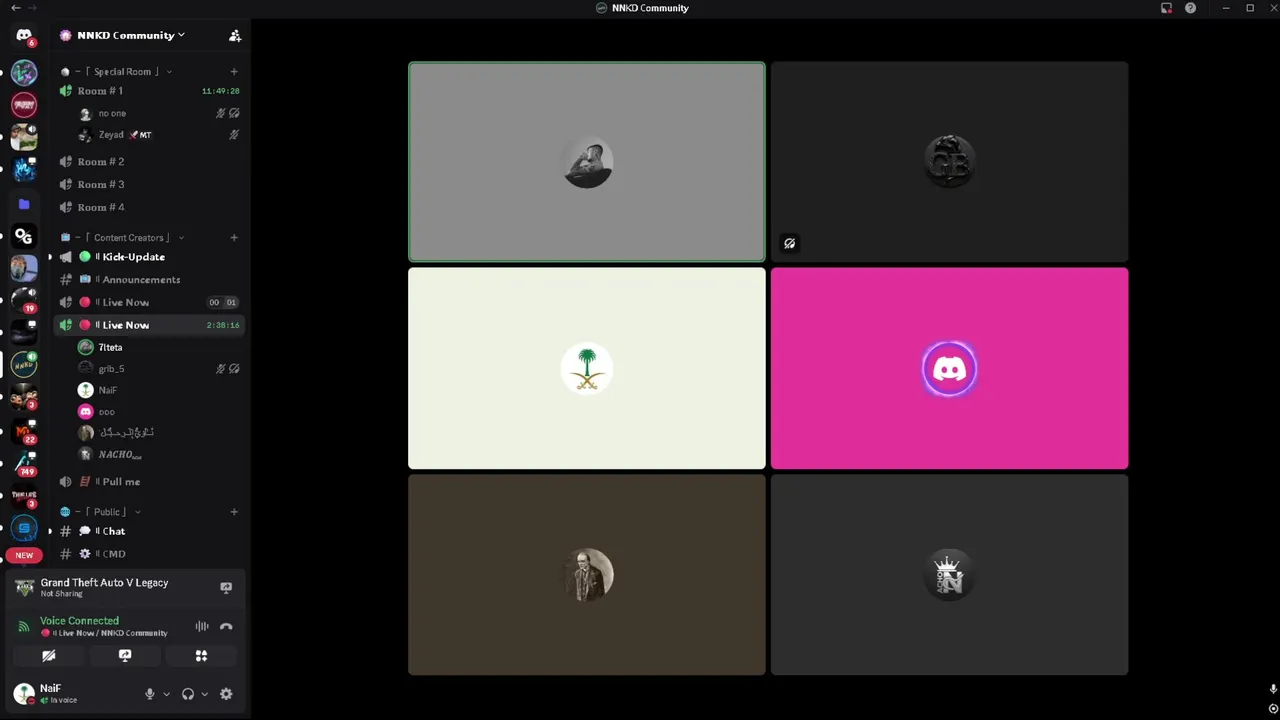Collapse the Special Room category
The image size is (1280, 720).
pyautogui.click(x=122, y=72)
